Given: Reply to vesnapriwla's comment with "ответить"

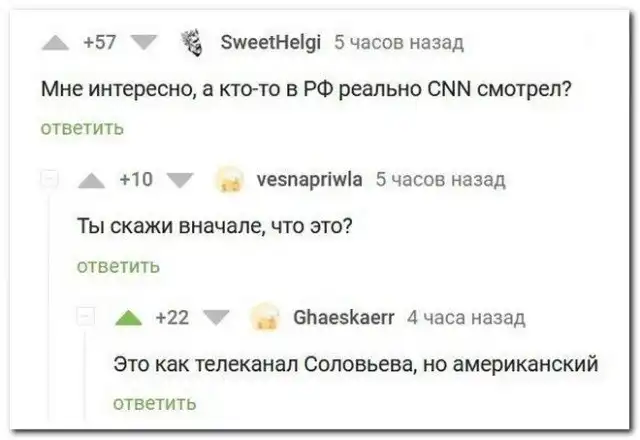Looking at the screenshot, I should [x=118, y=265].
